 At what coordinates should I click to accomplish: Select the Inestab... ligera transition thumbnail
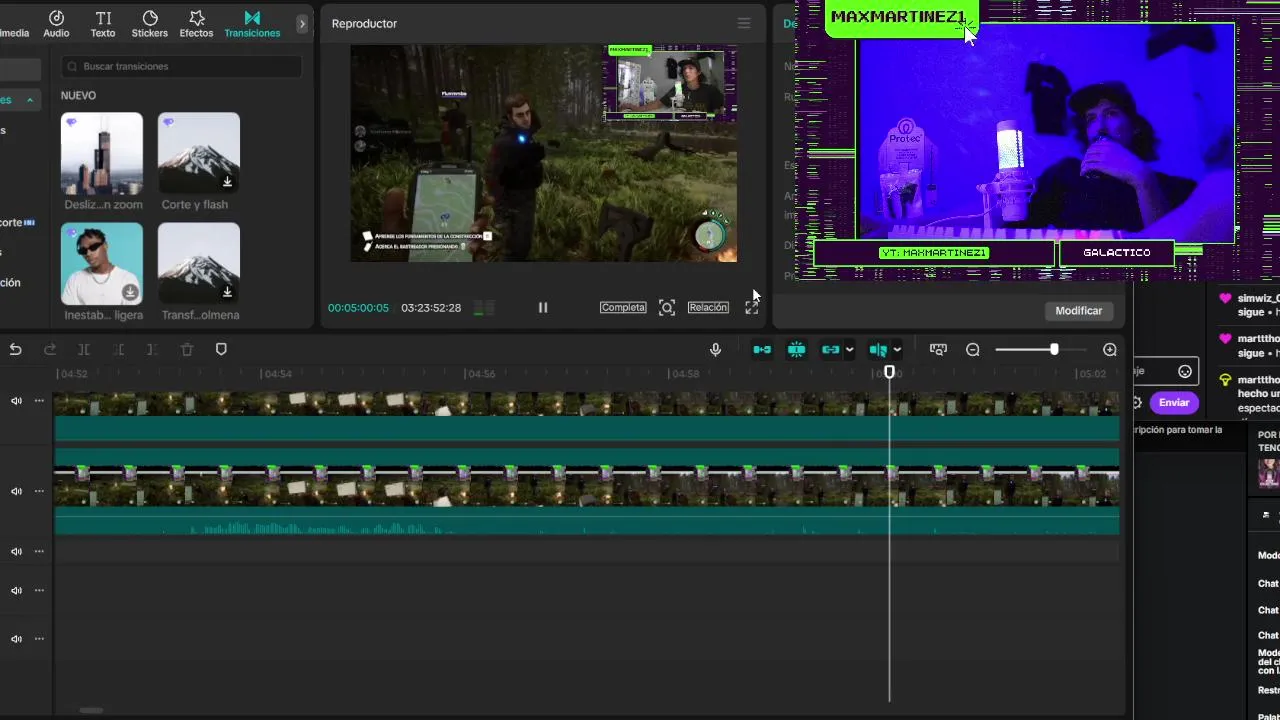tap(102, 263)
